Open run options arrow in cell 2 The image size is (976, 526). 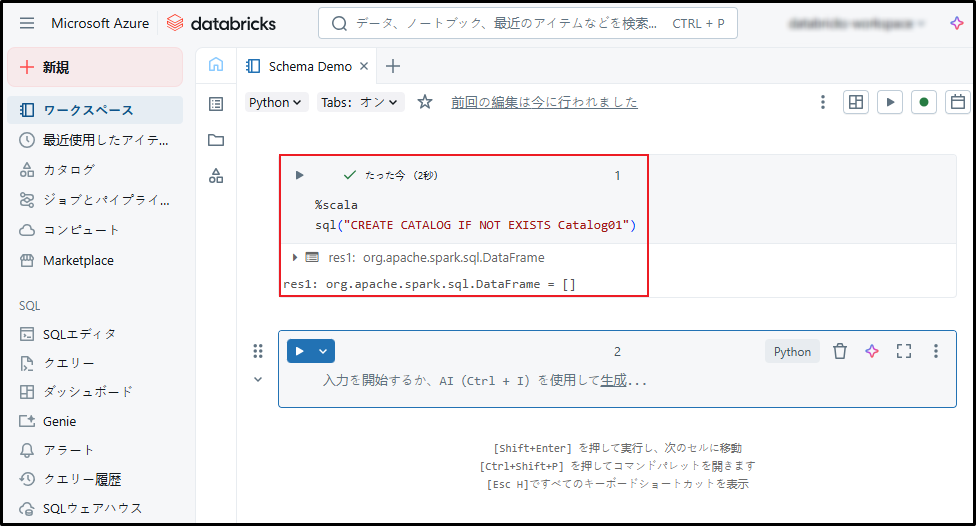[323, 351]
